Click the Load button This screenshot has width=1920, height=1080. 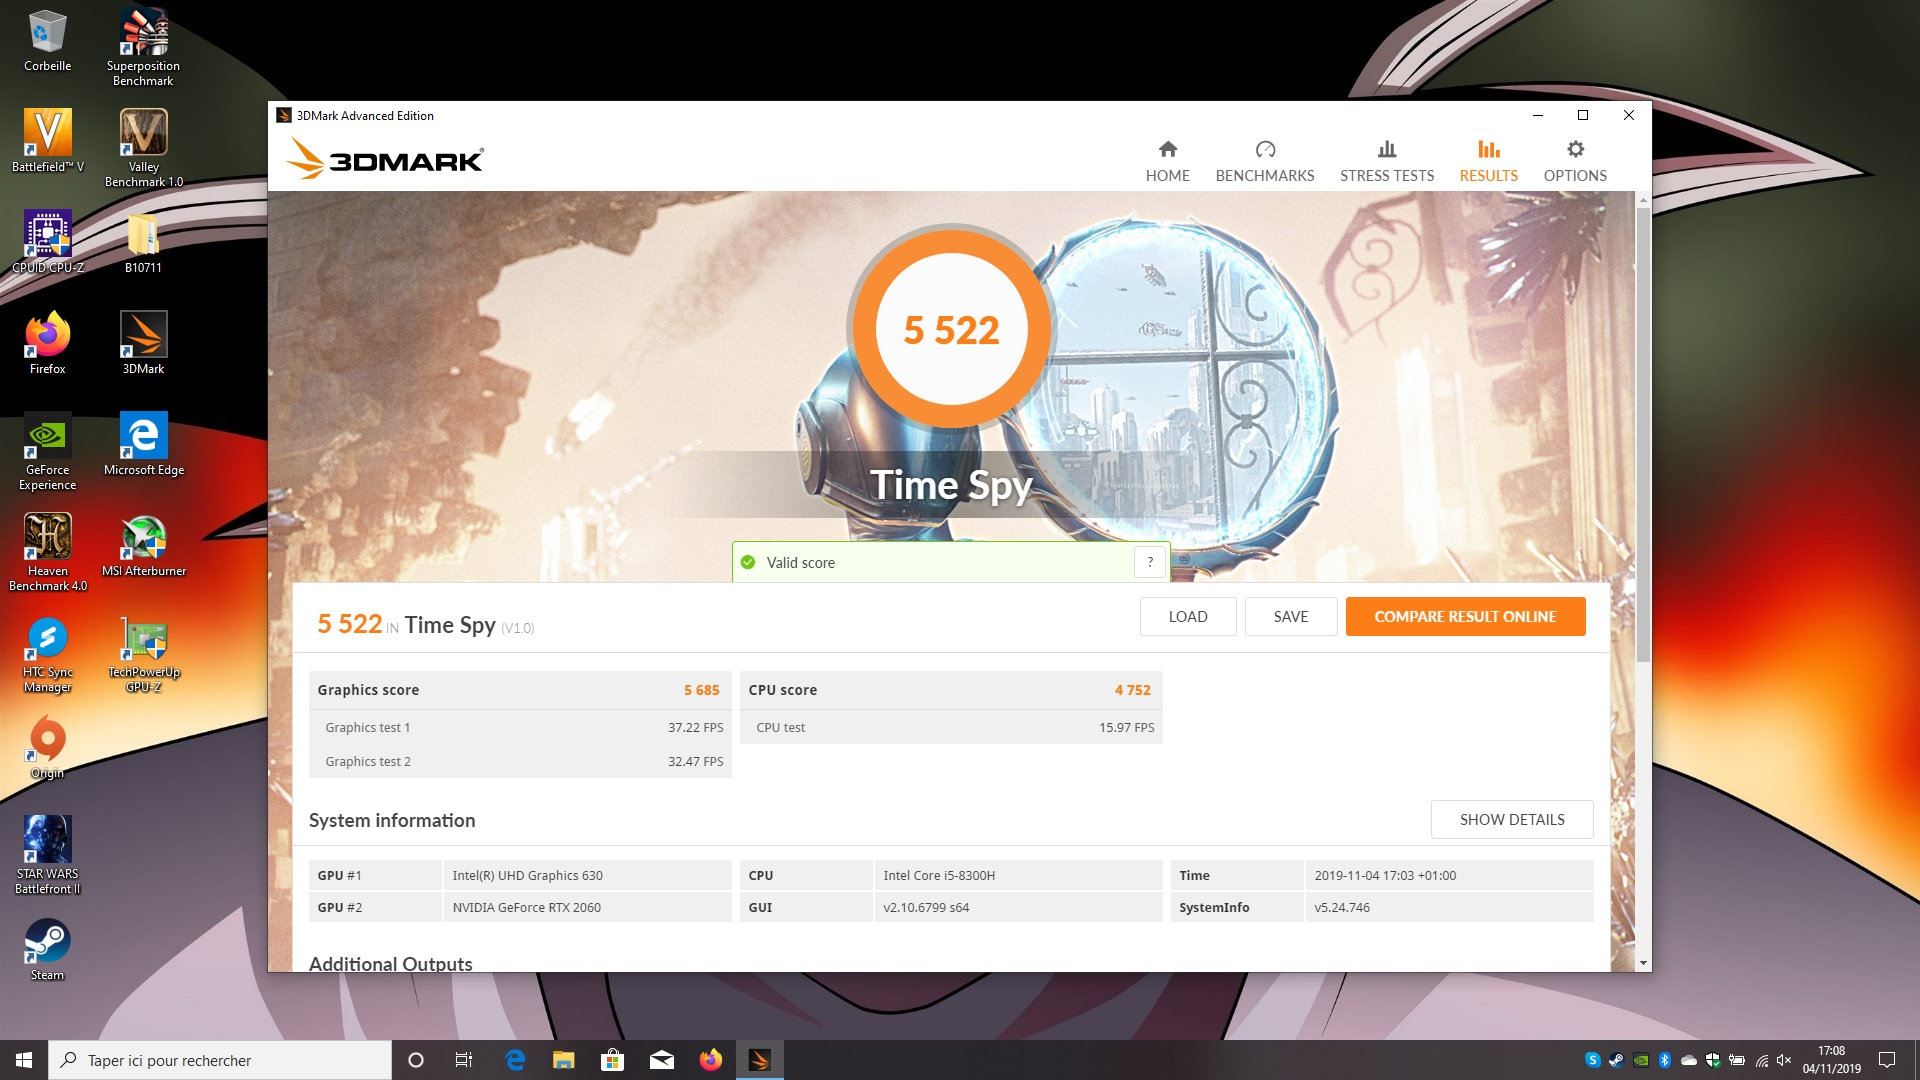click(1187, 617)
